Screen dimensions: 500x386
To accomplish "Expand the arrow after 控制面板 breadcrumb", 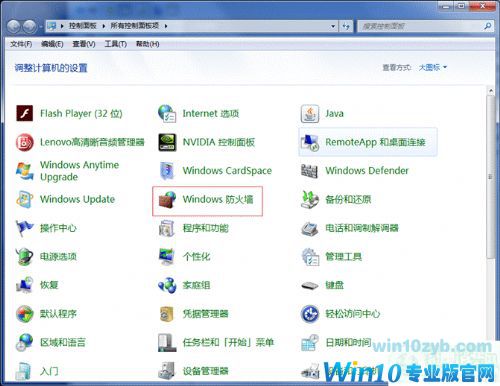I will pos(104,26).
